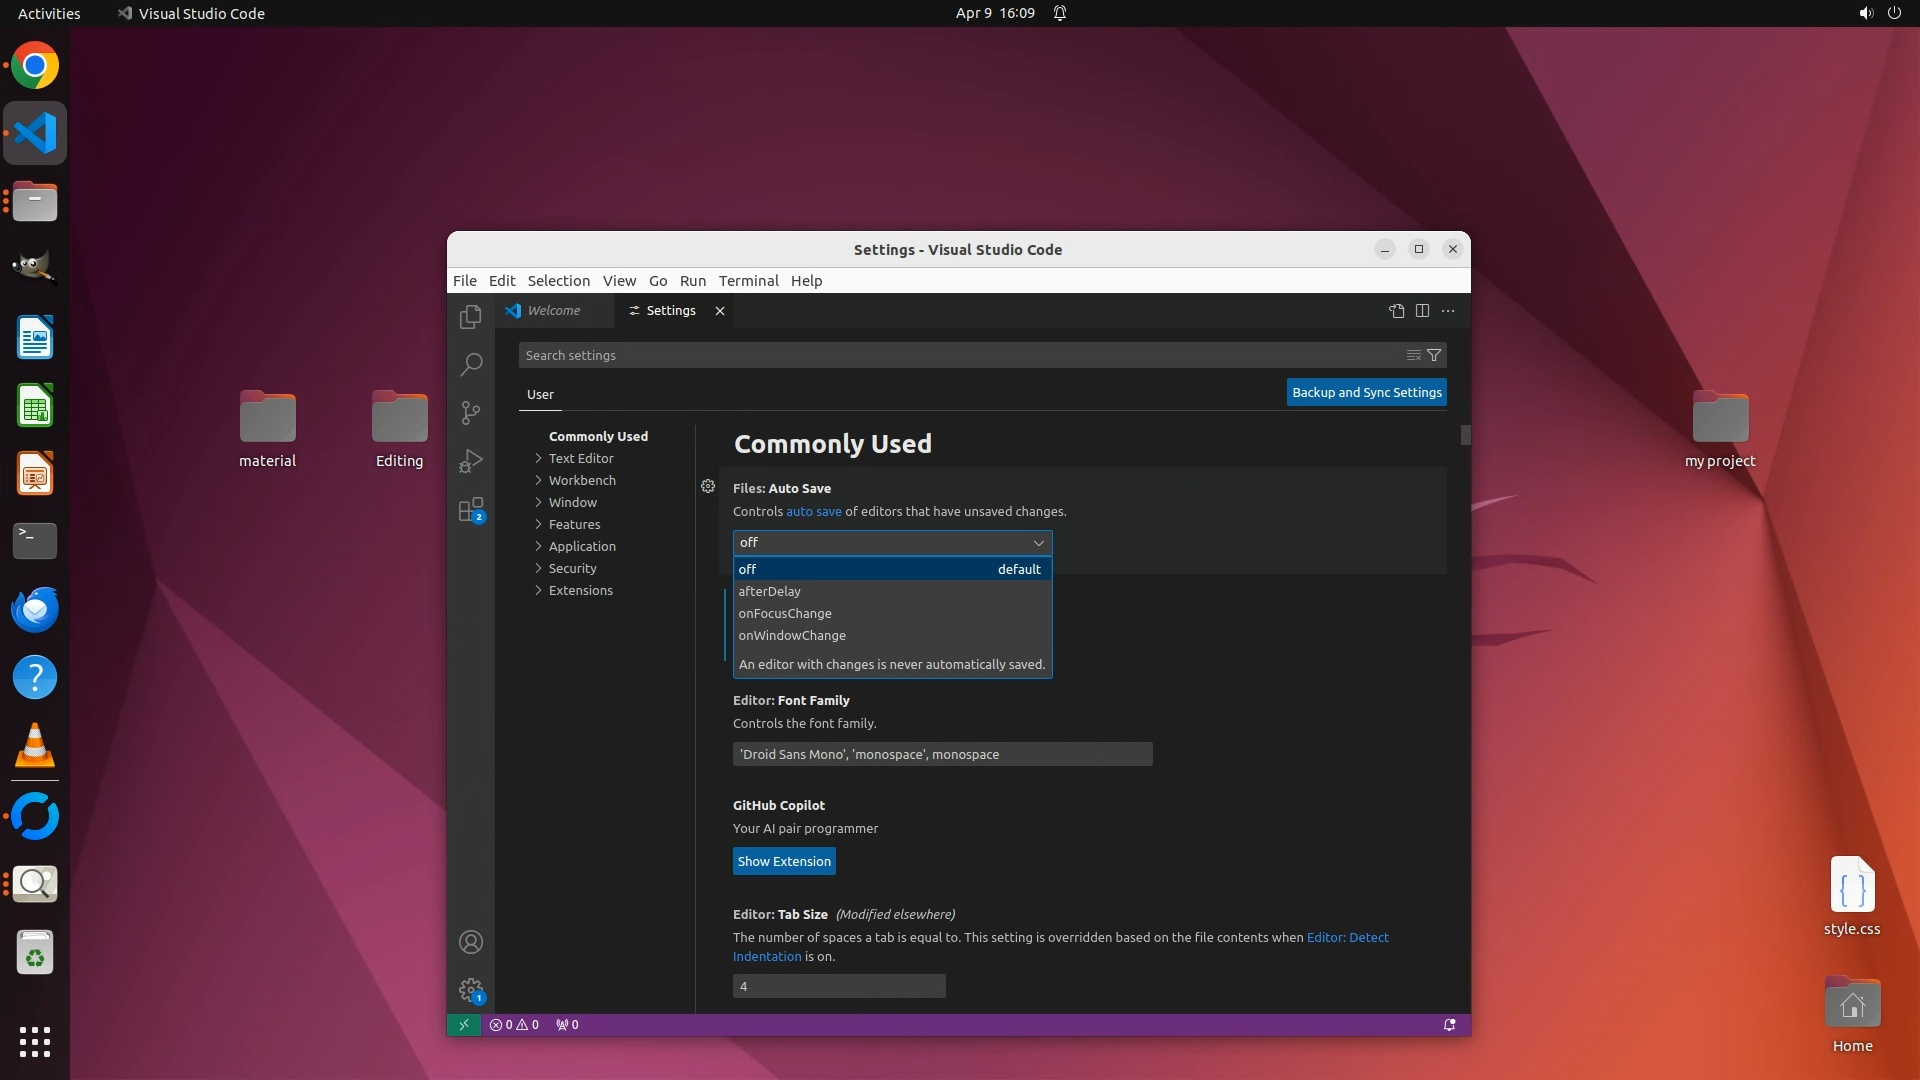Click the Backup and Sync Settings button
The image size is (1920, 1080).
click(x=1366, y=392)
